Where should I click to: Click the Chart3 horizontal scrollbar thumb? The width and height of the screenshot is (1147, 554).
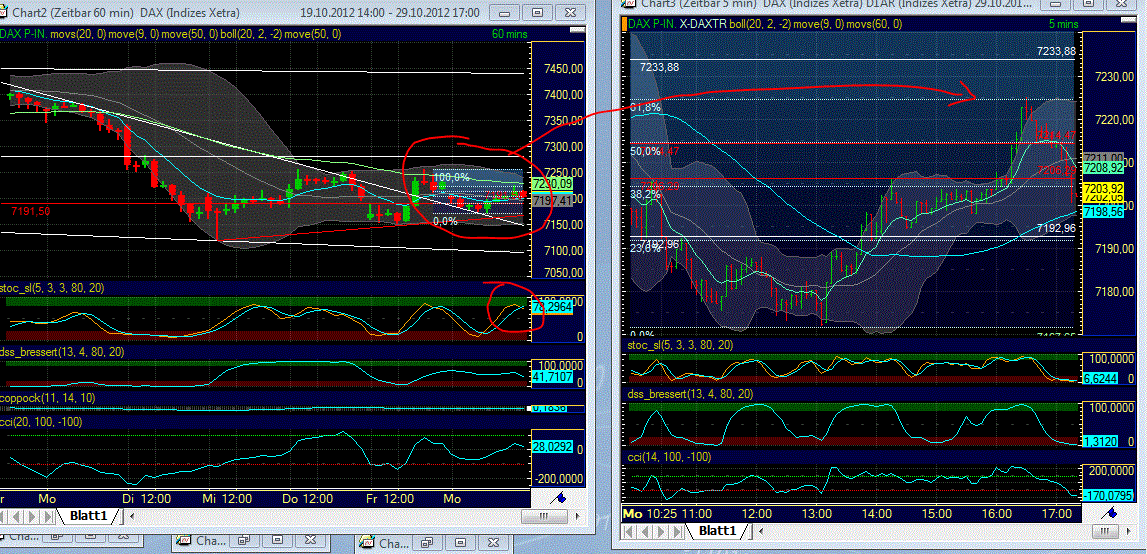[1105, 531]
